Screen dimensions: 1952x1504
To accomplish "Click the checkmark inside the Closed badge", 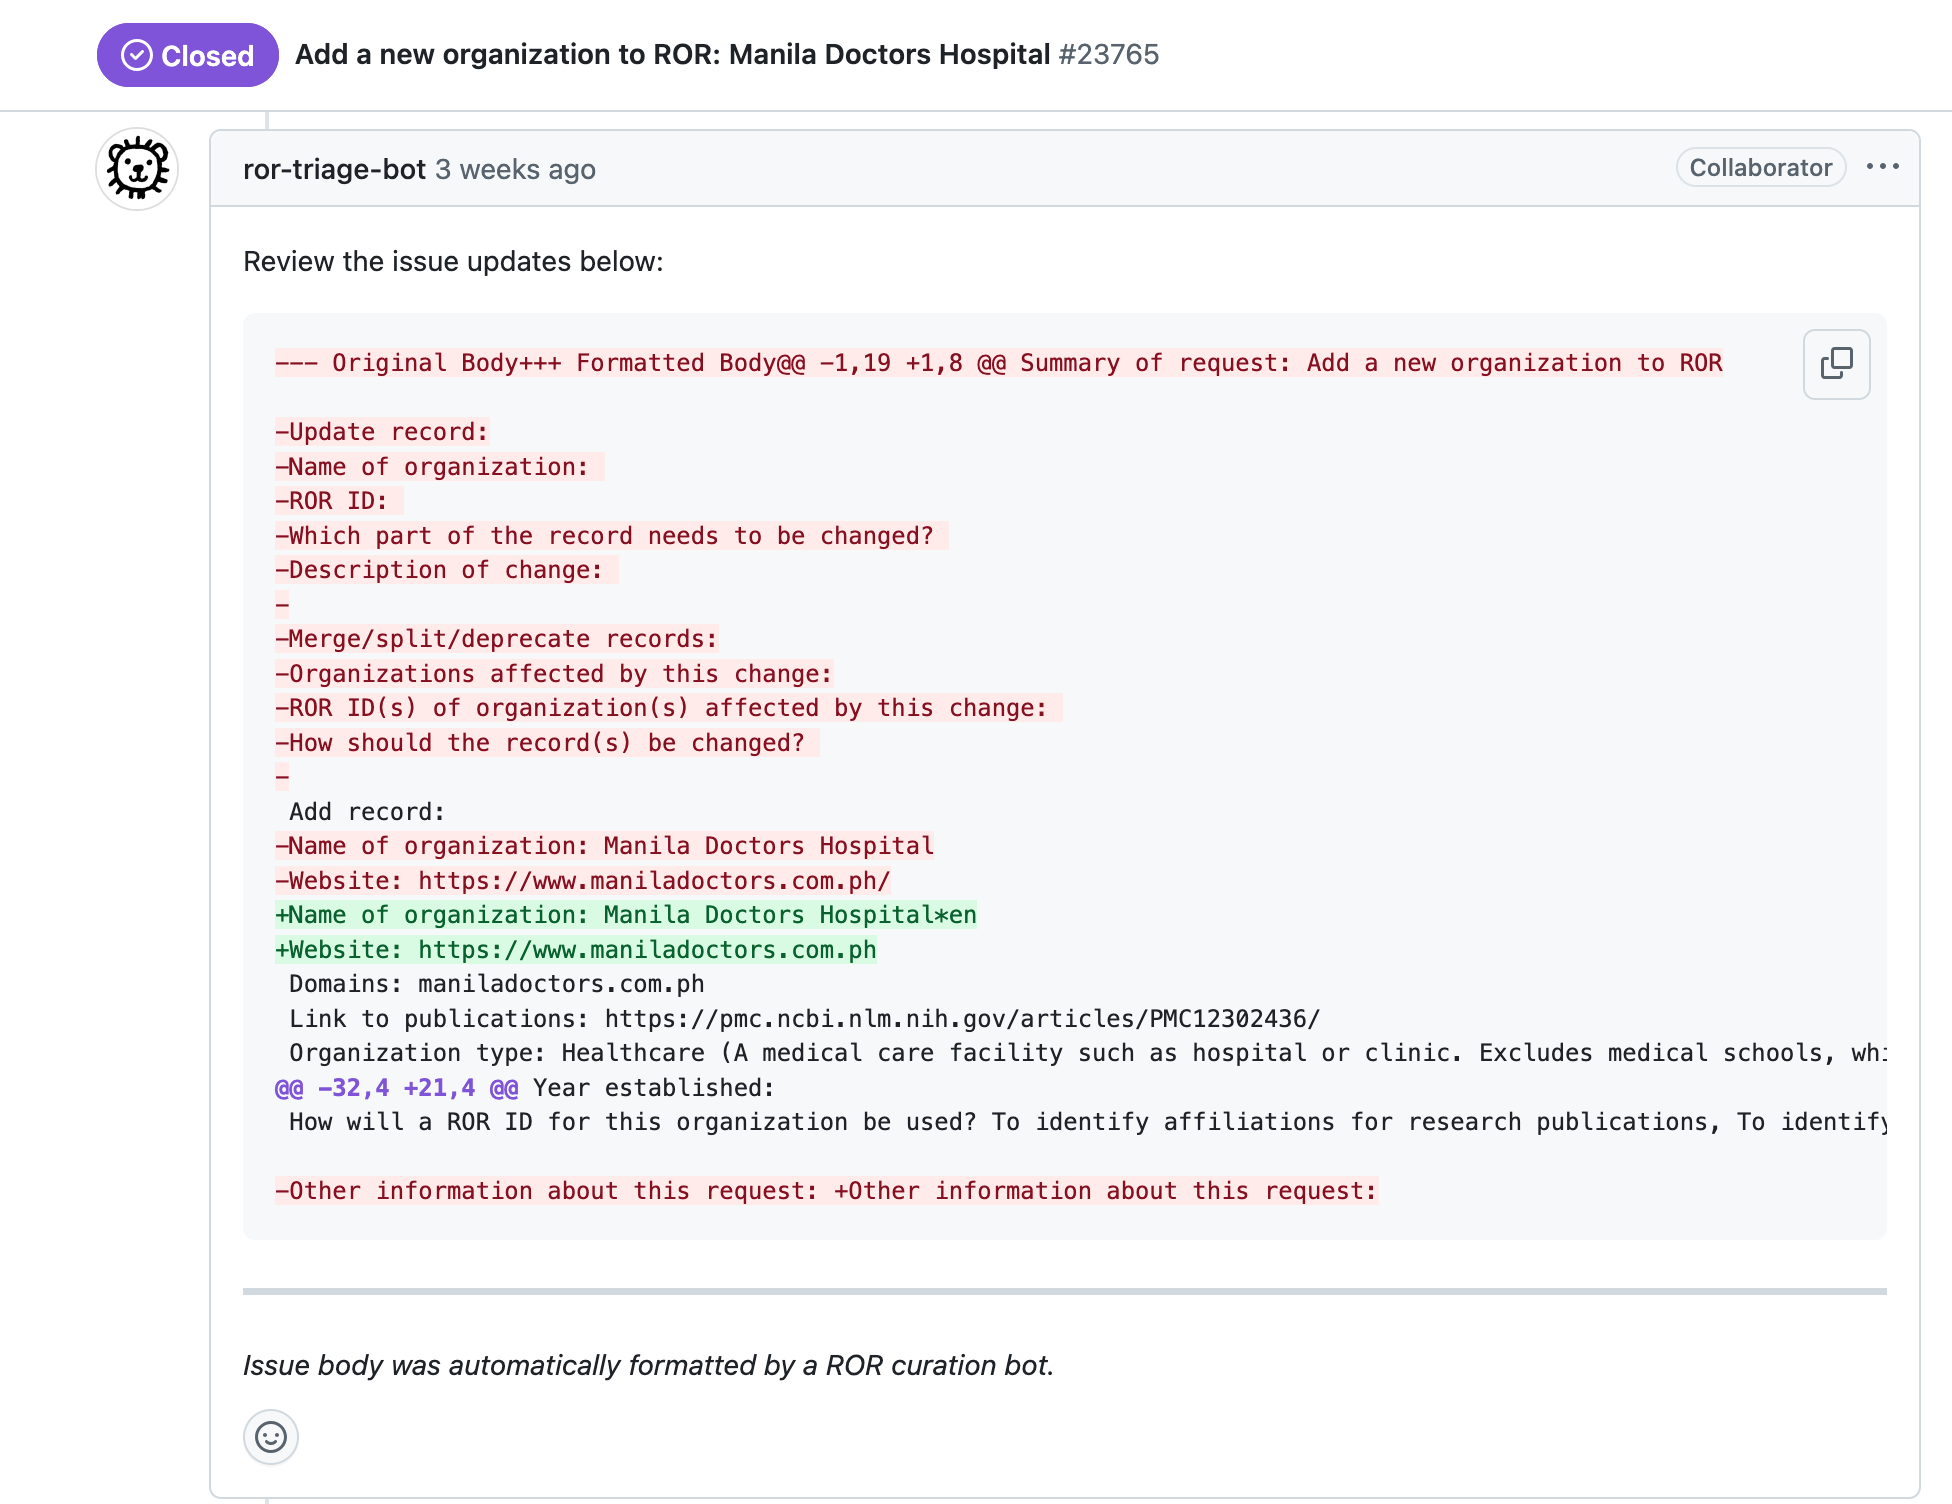I will point(137,55).
